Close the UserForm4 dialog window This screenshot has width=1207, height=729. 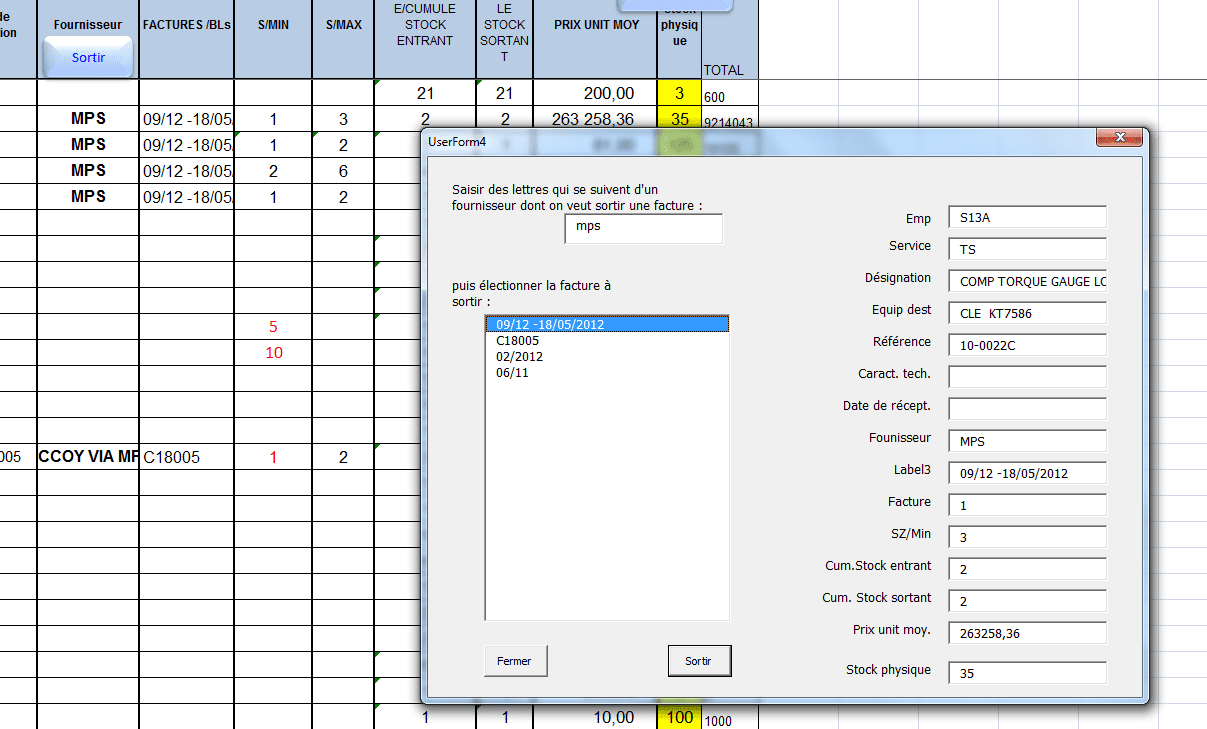pos(1119,138)
